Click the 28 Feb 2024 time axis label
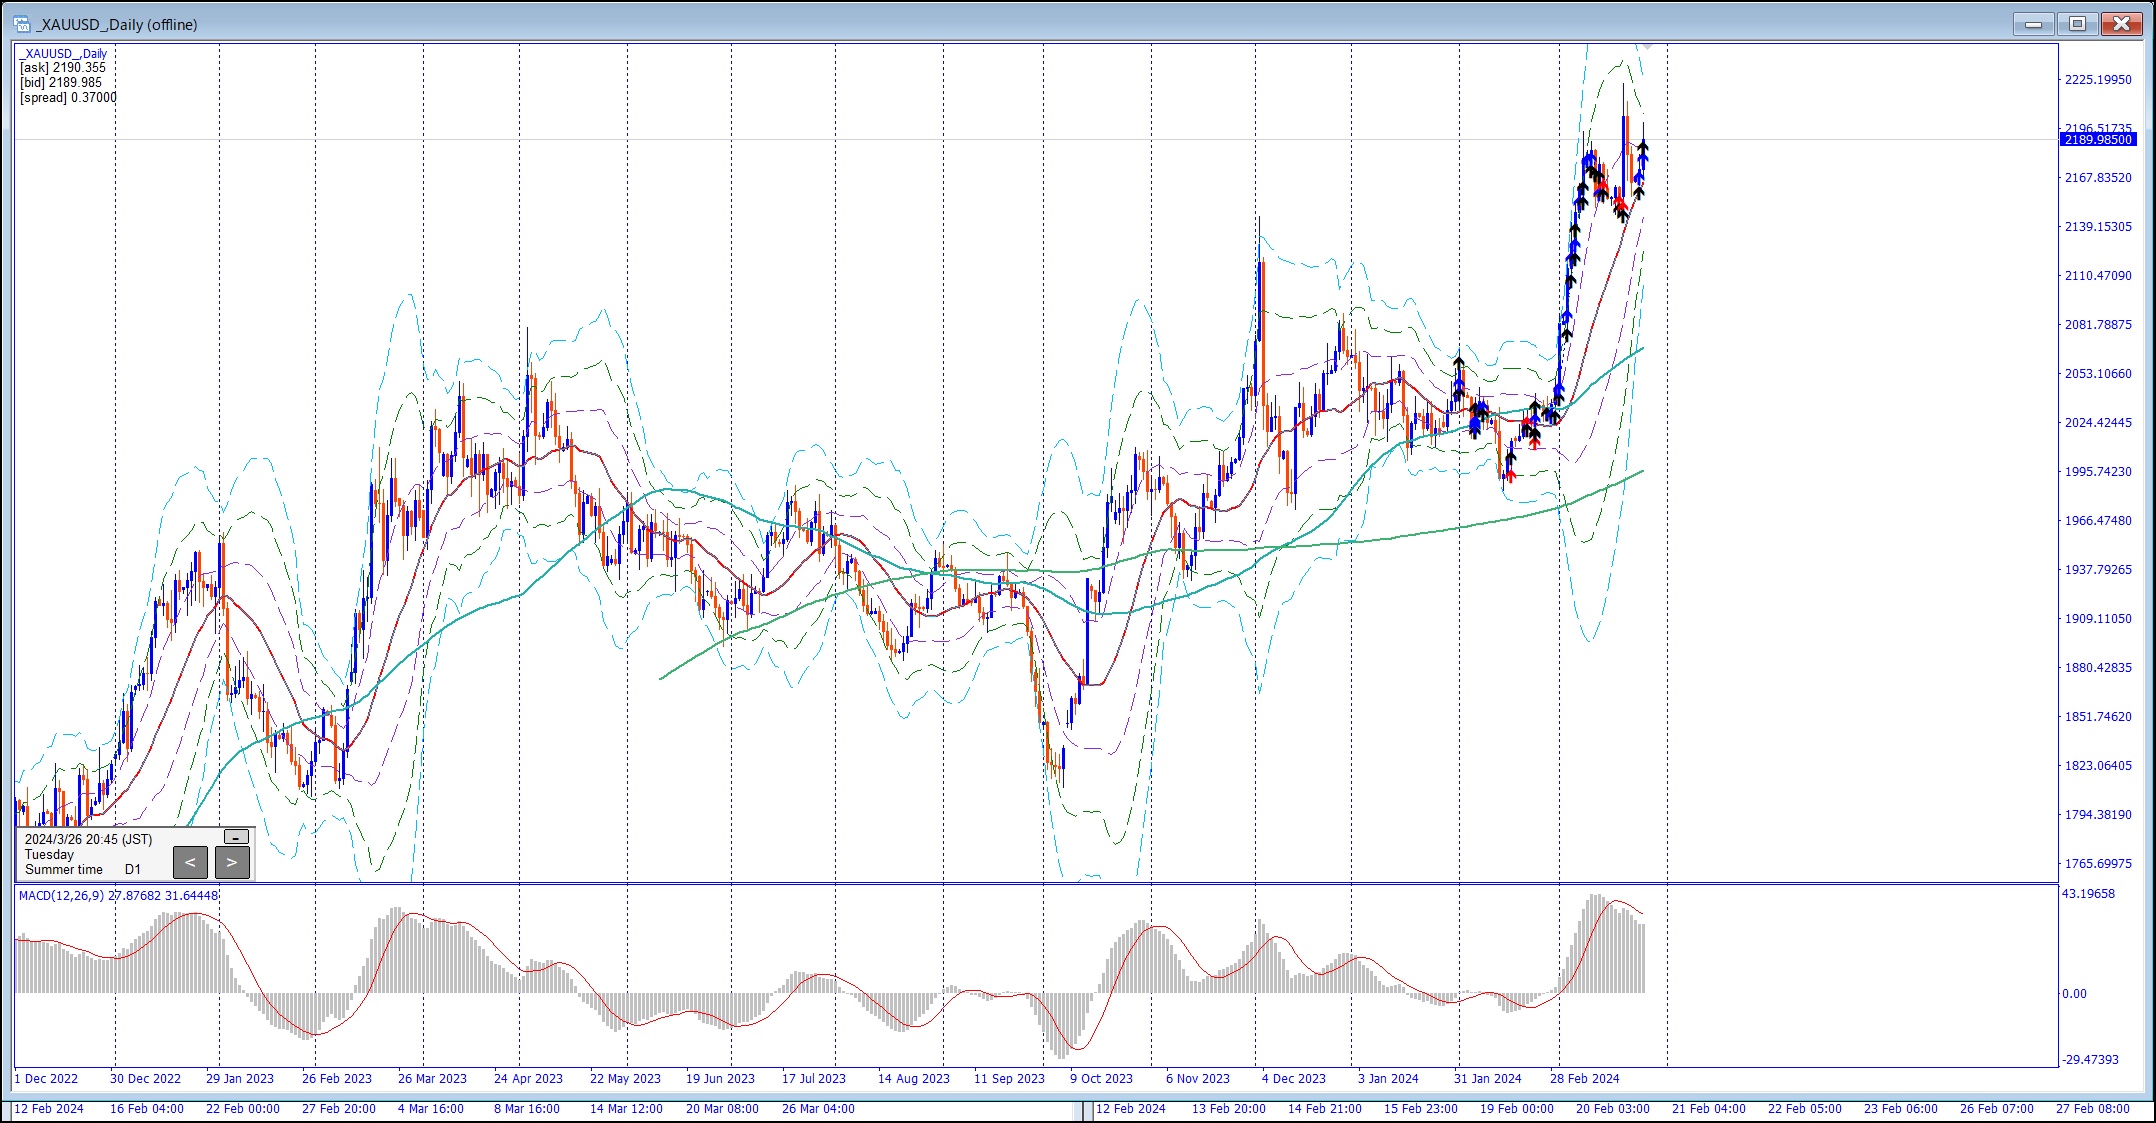The width and height of the screenshot is (2156, 1123). point(1584,1079)
